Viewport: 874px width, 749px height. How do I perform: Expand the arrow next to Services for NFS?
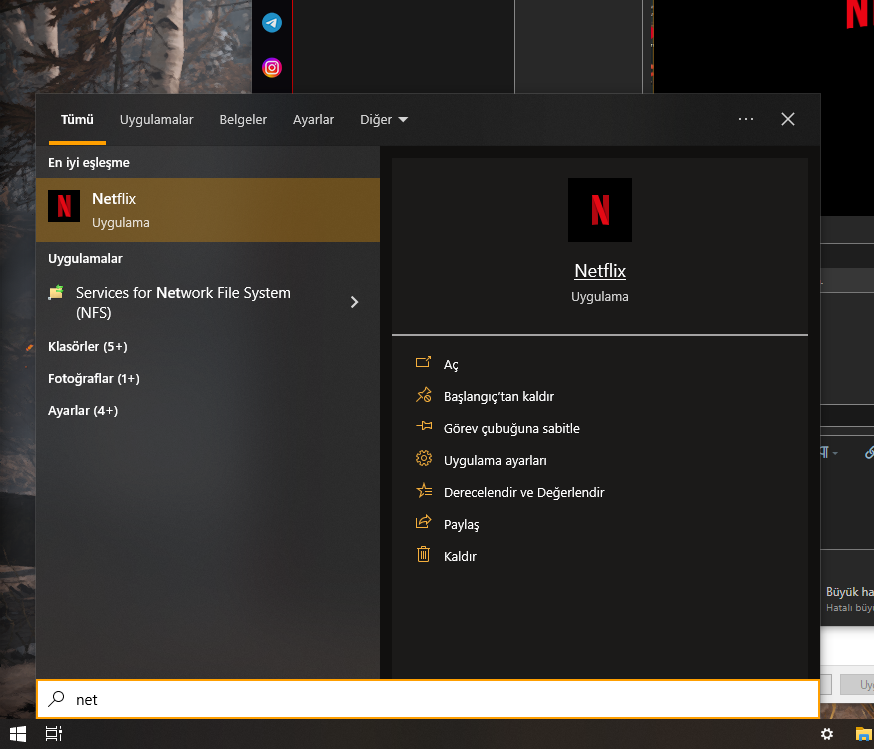pos(355,302)
